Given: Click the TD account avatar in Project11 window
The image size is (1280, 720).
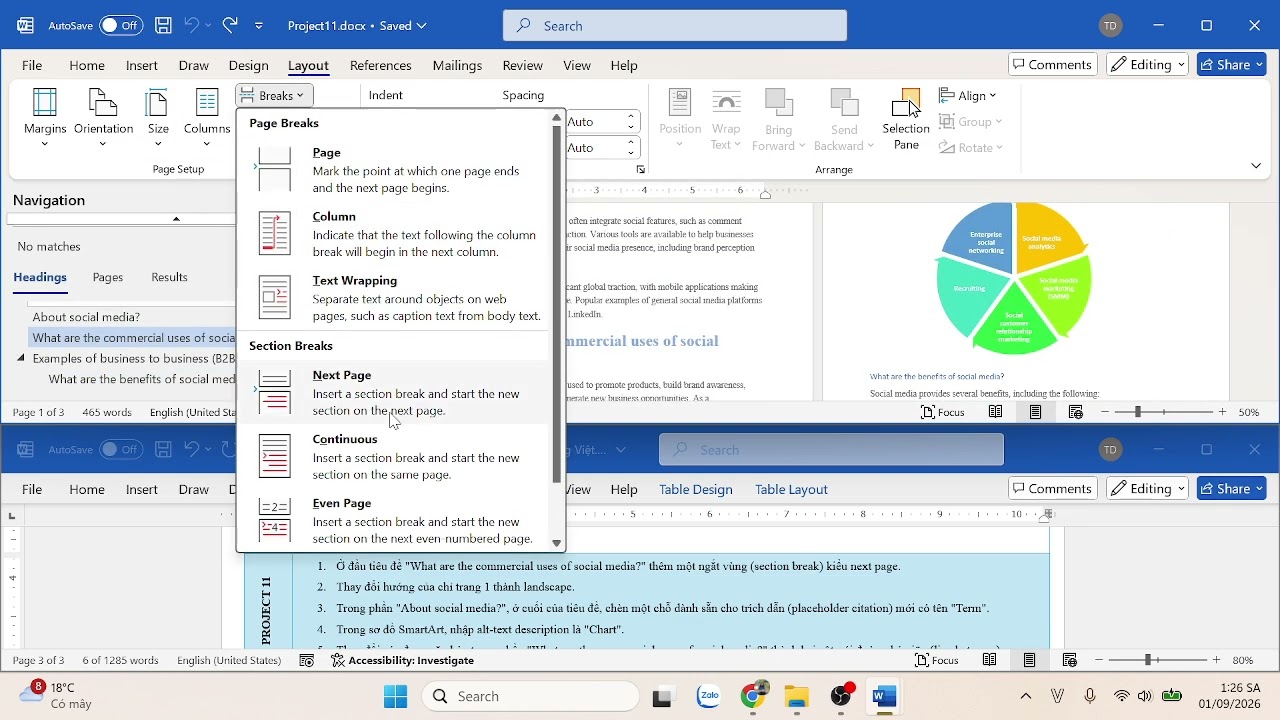Looking at the screenshot, I should pos(1111,26).
